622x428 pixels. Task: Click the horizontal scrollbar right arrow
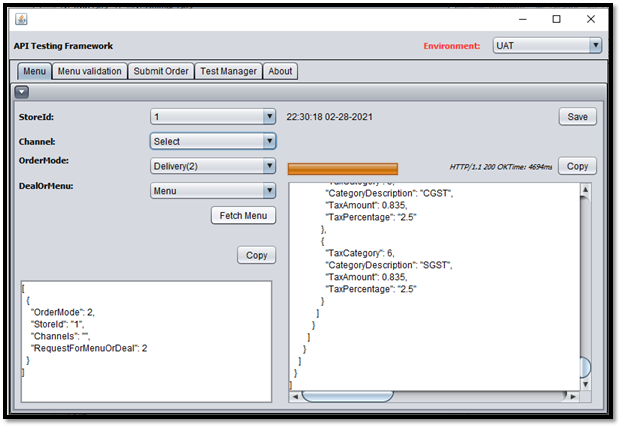573,396
